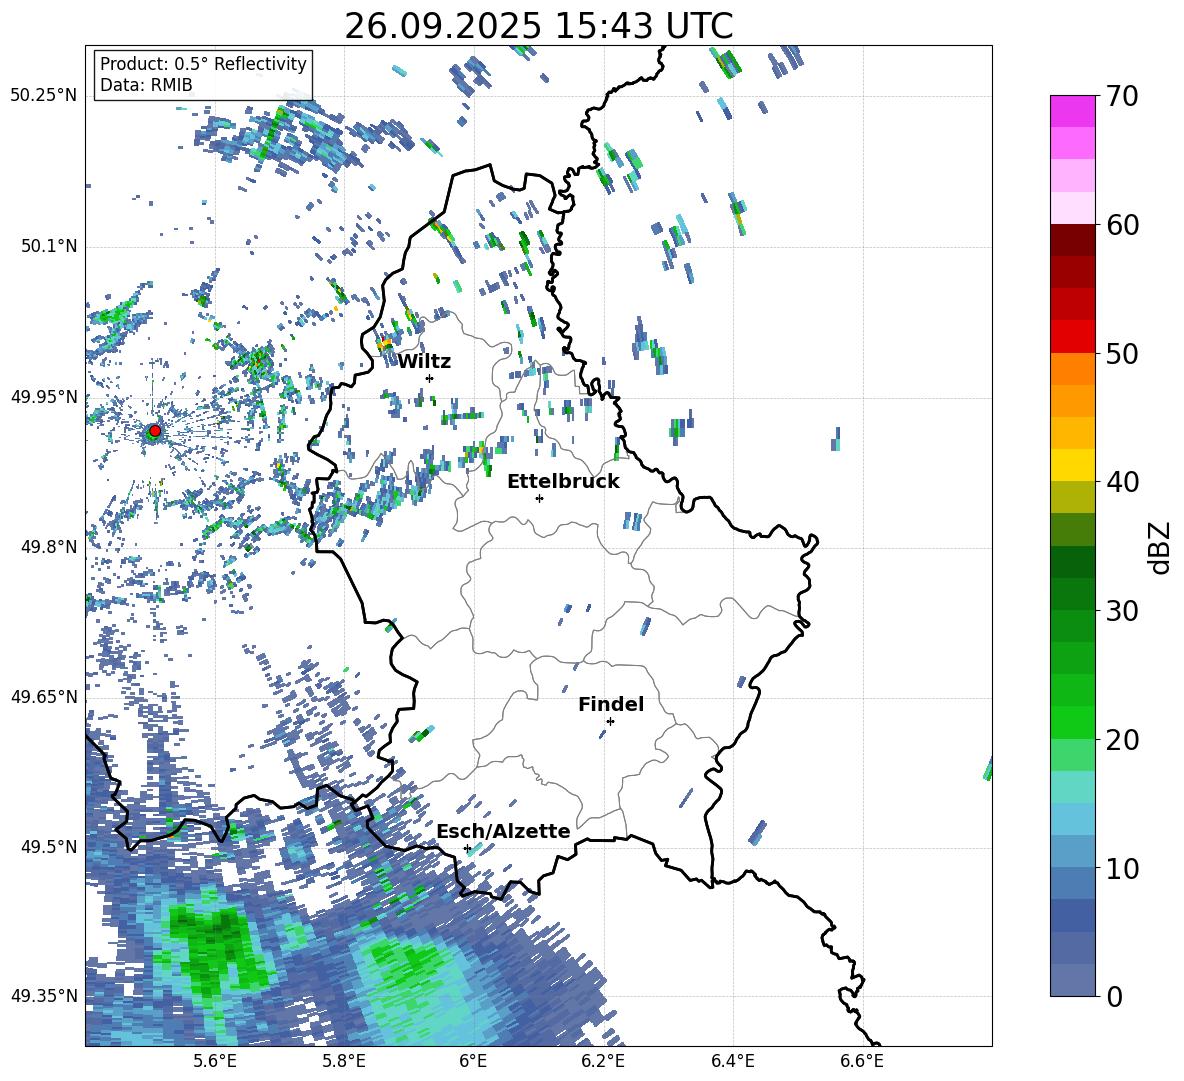Select the Ettelbruck city label
The image size is (1184, 1081).
click(x=563, y=482)
